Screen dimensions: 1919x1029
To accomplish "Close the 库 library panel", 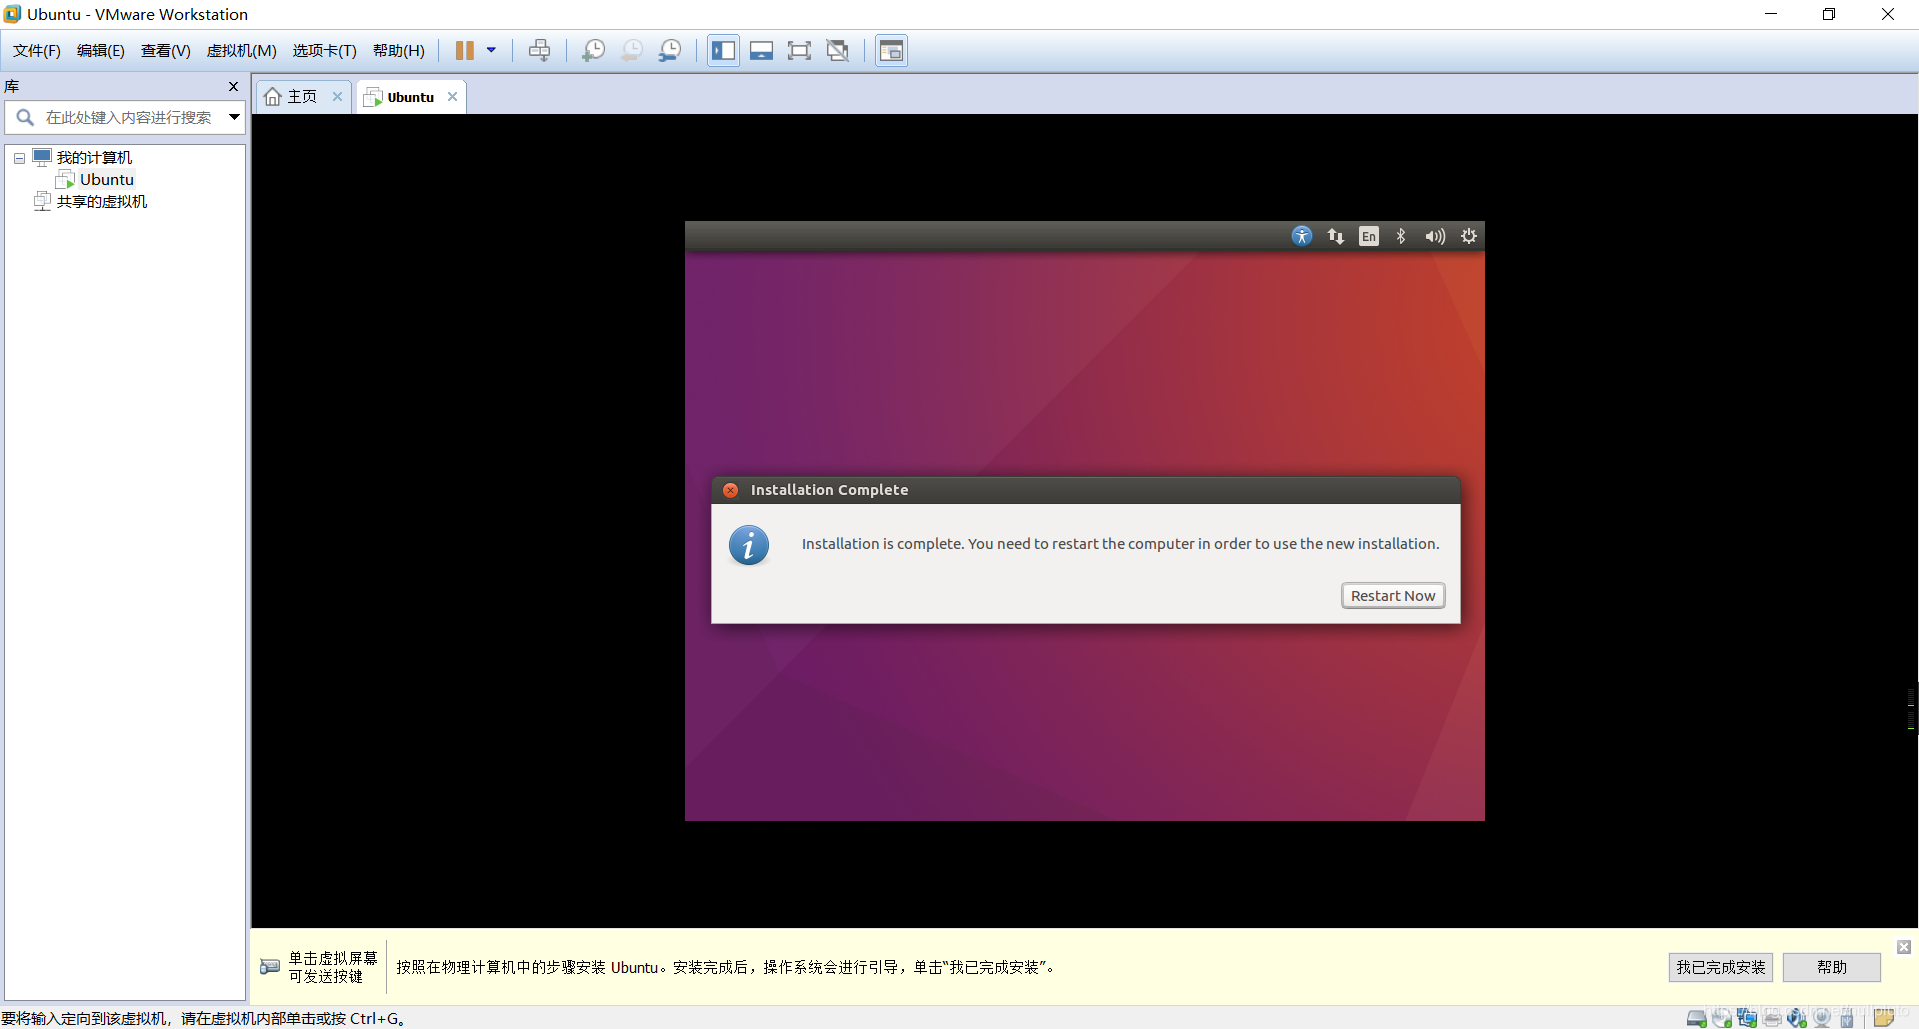I will coord(234,87).
